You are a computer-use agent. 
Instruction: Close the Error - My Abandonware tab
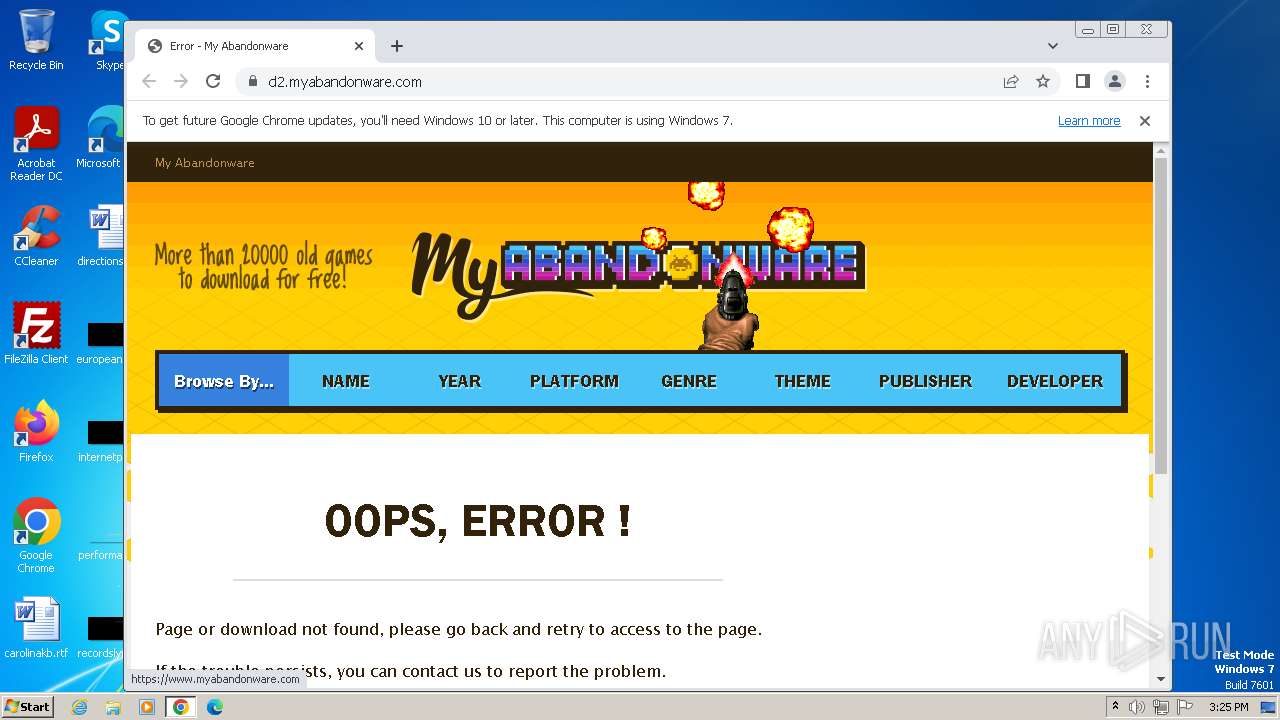(359, 46)
